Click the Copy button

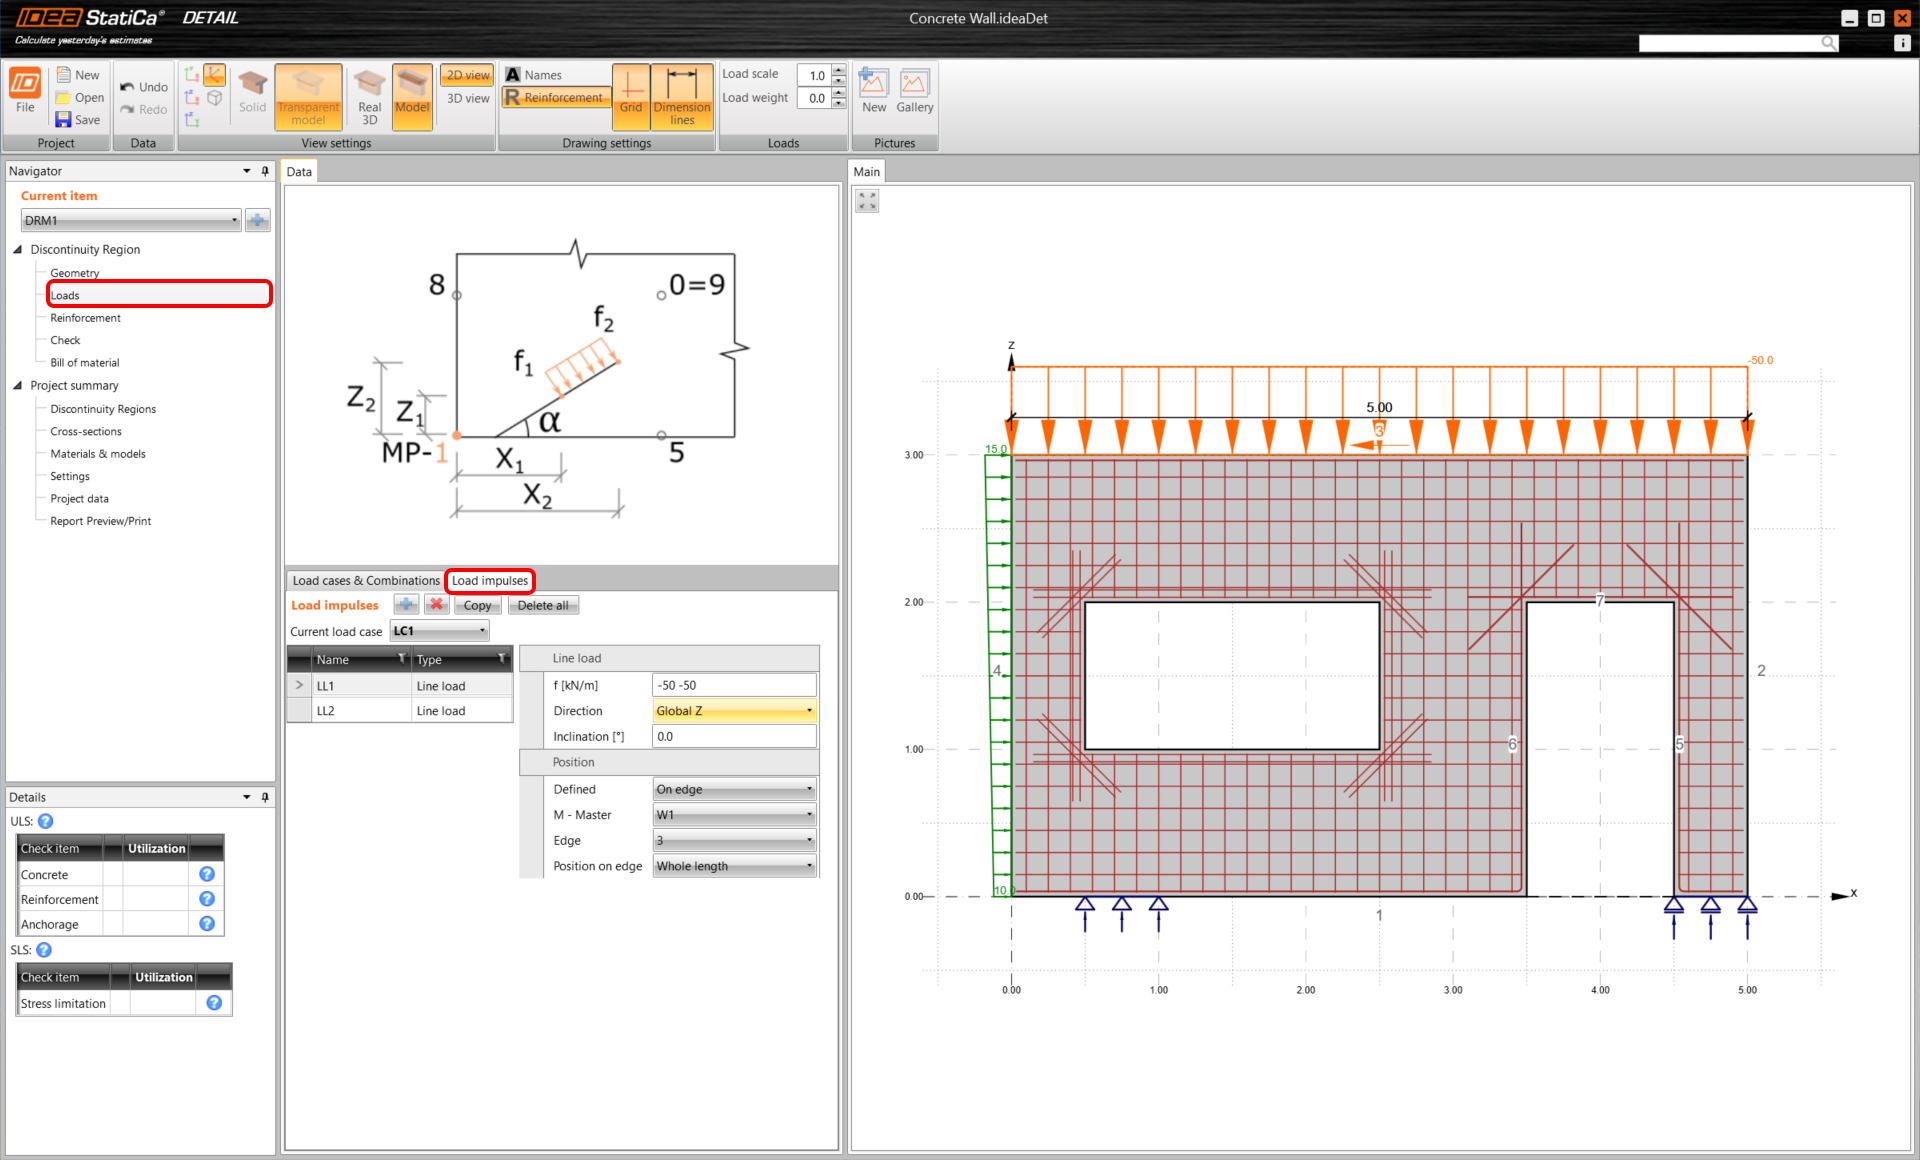tap(477, 606)
